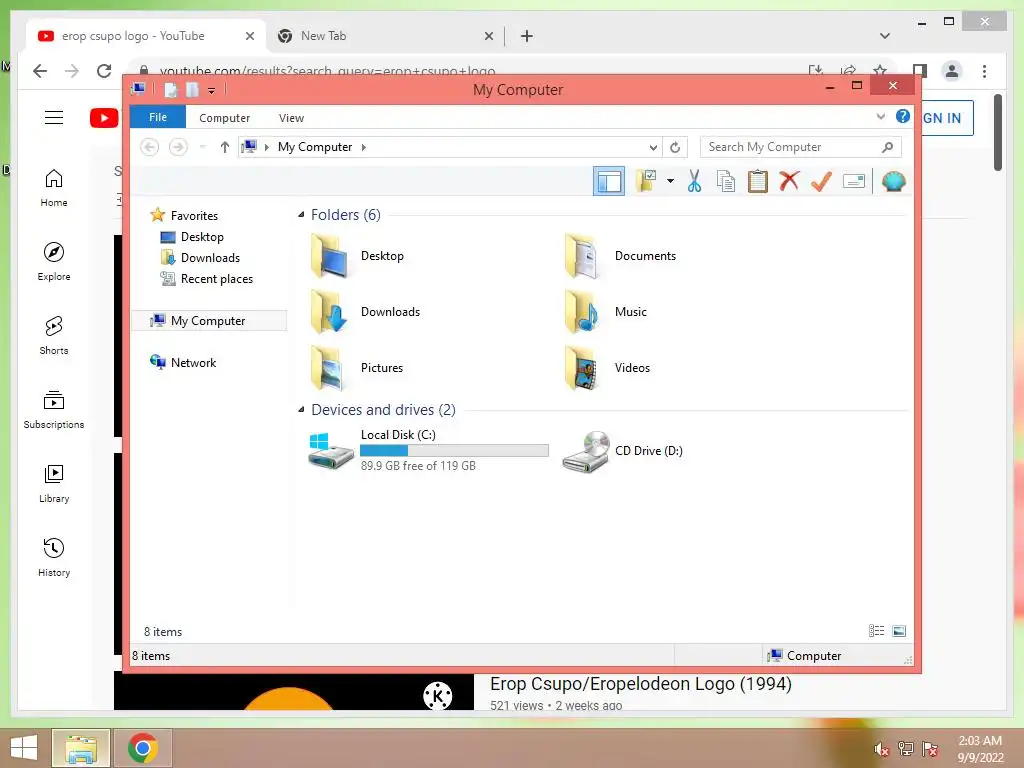This screenshot has width=1024, height=768.
Task: Click the Cut scissors icon
Action: (x=694, y=181)
